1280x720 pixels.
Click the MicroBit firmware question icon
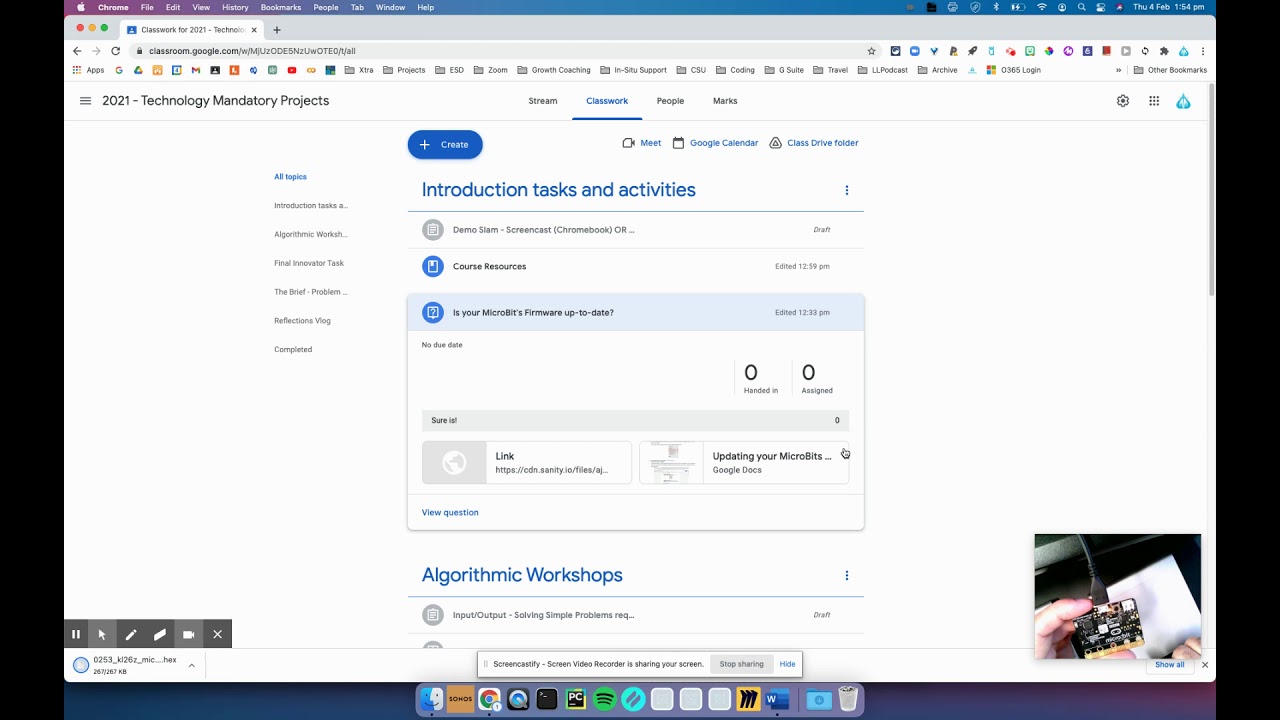(x=432, y=312)
